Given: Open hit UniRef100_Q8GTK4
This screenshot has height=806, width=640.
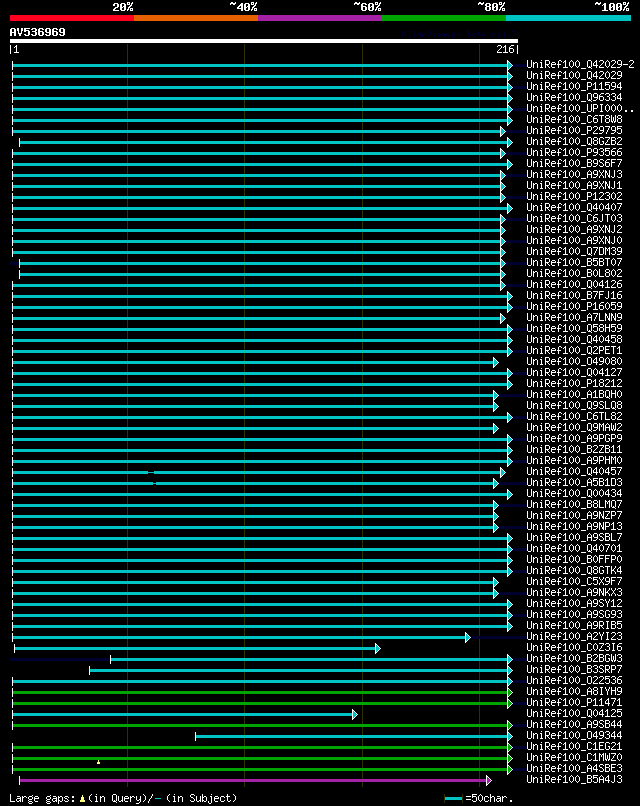Looking at the screenshot, I should coord(574,571).
